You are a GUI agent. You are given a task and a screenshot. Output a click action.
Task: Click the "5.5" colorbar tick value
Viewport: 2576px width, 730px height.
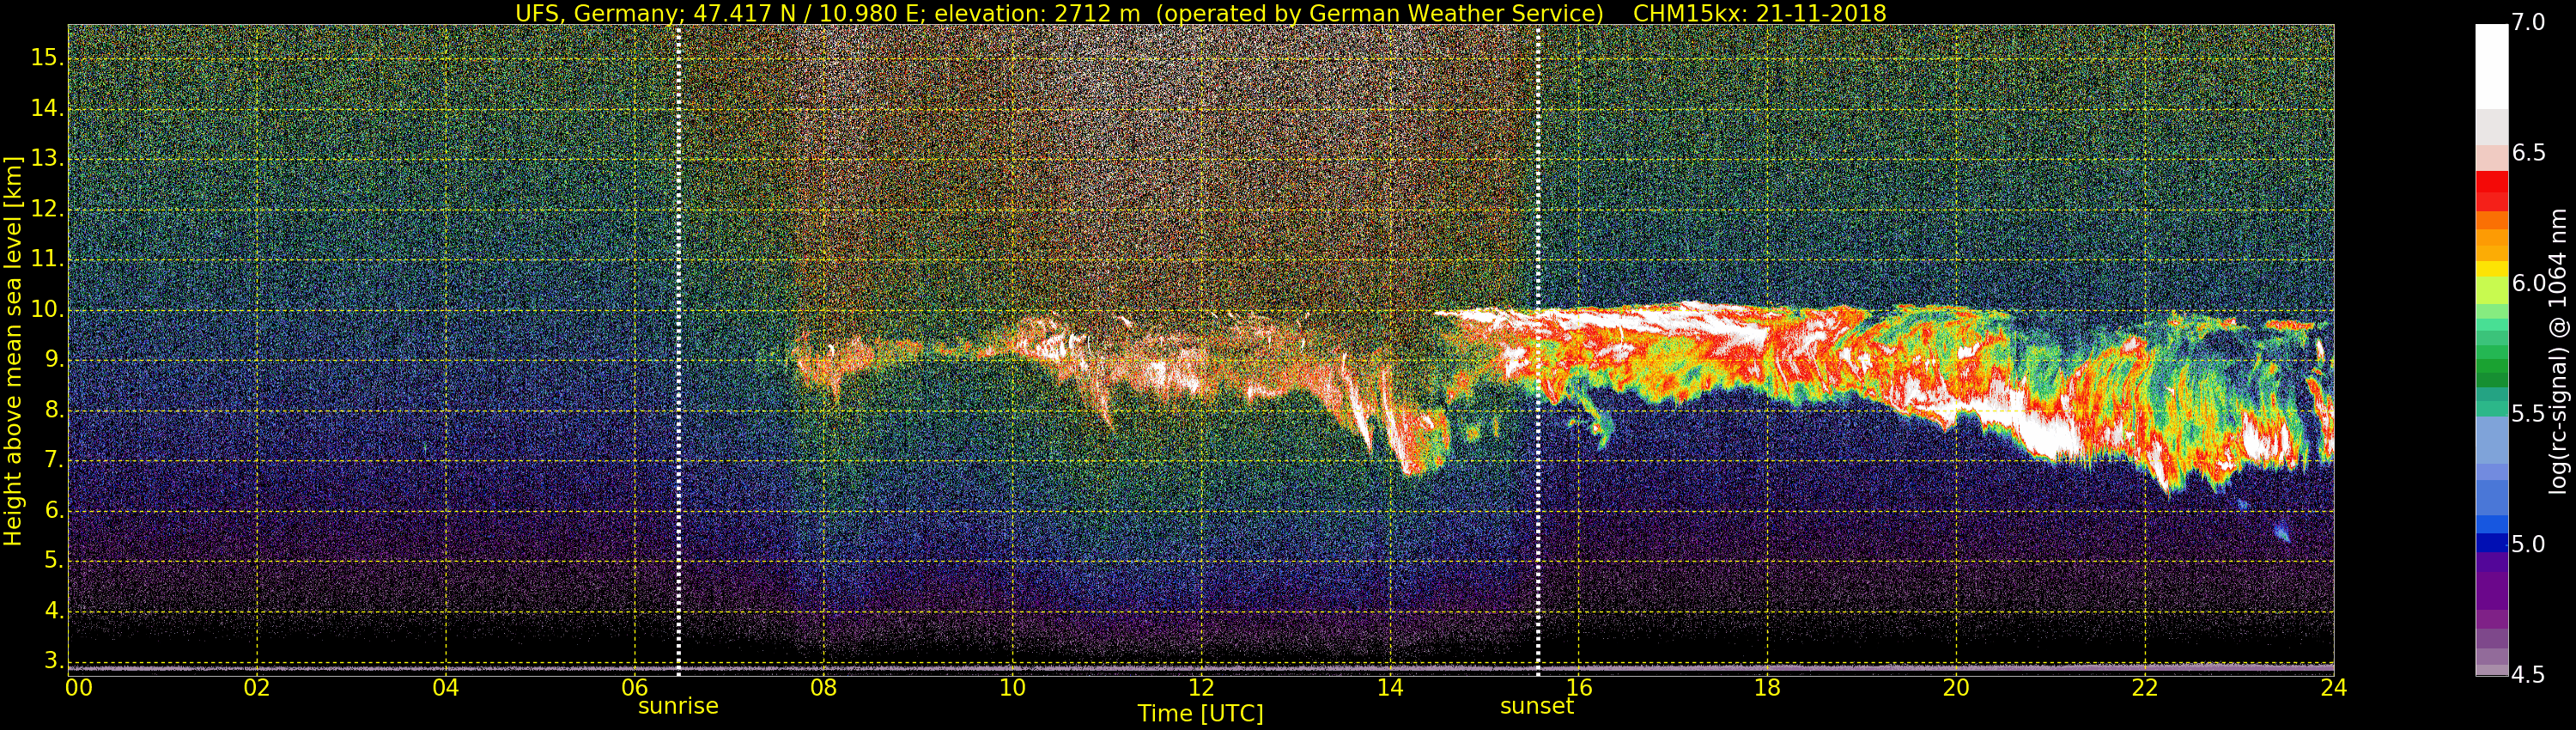pos(2529,414)
